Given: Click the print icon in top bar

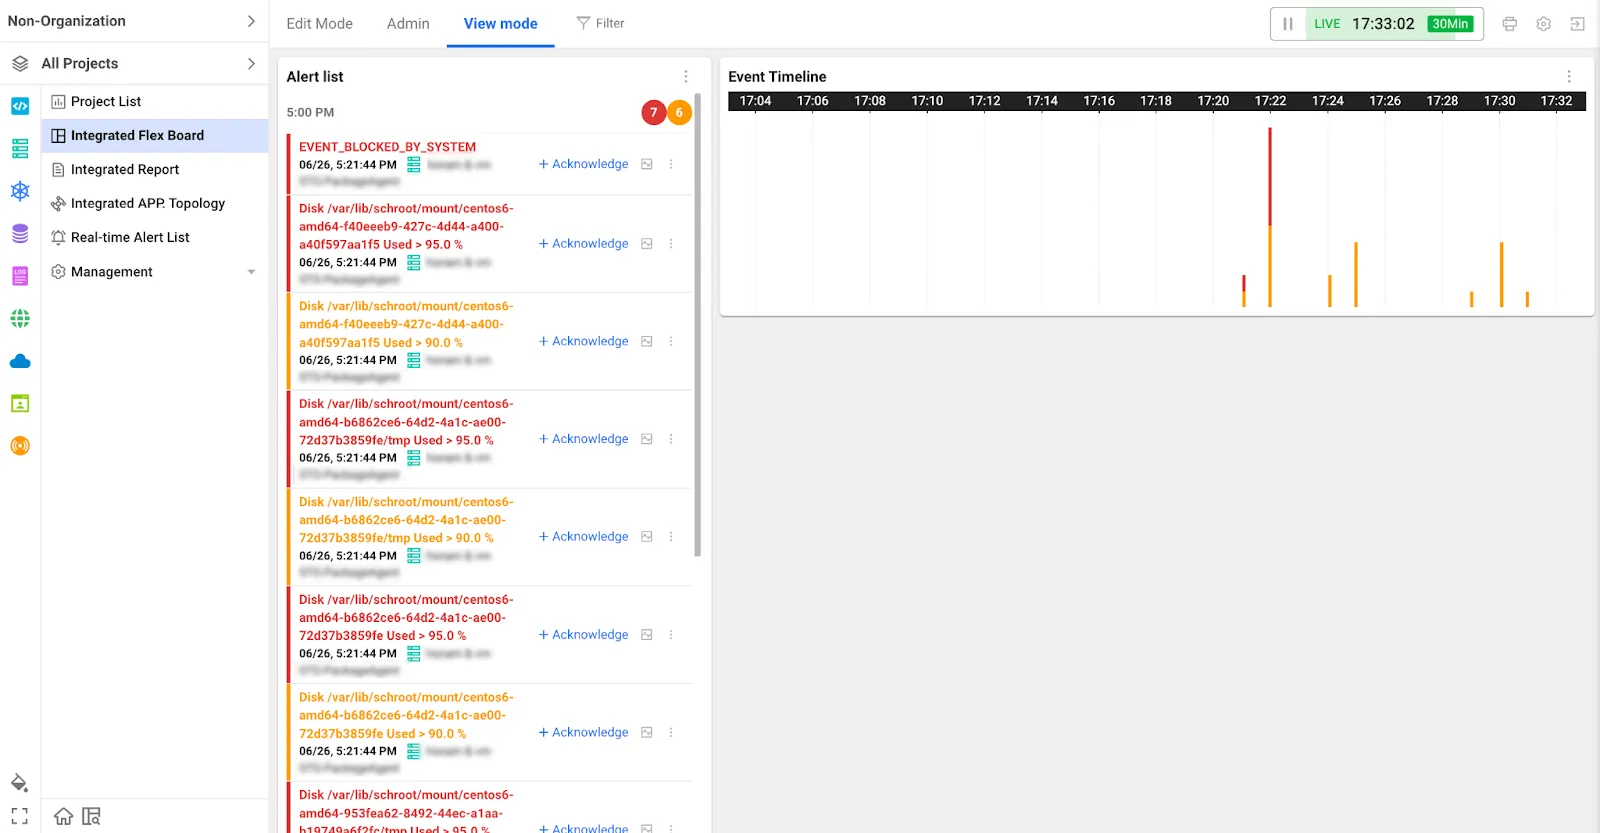Looking at the screenshot, I should [1510, 24].
